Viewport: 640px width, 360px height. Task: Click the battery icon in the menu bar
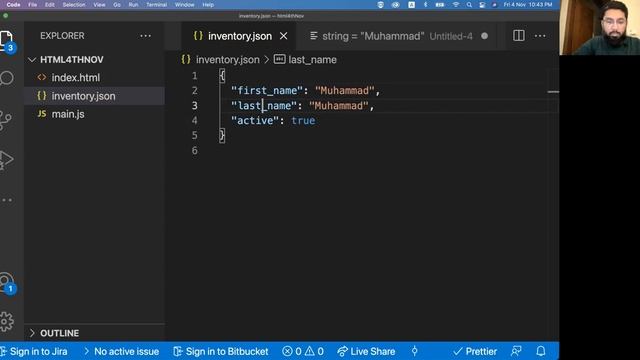(x=440, y=4)
